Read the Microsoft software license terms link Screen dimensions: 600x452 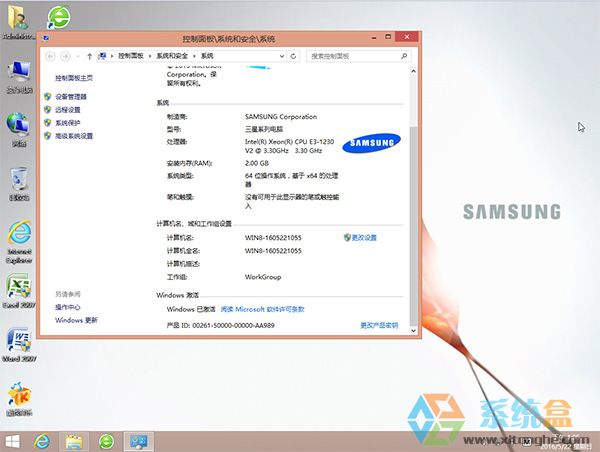pyautogui.click(x=262, y=309)
